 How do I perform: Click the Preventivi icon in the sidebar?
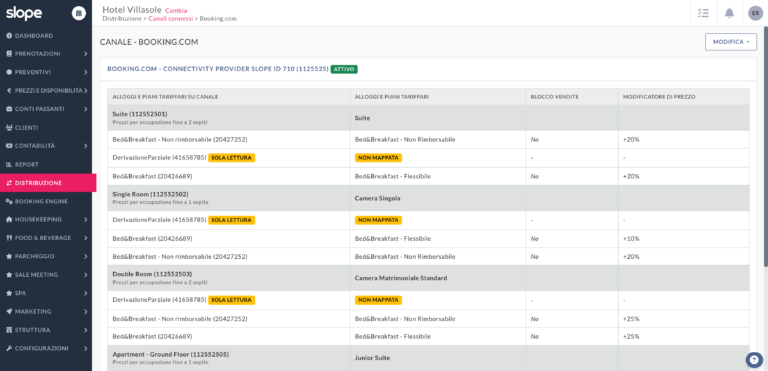(9, 72)
